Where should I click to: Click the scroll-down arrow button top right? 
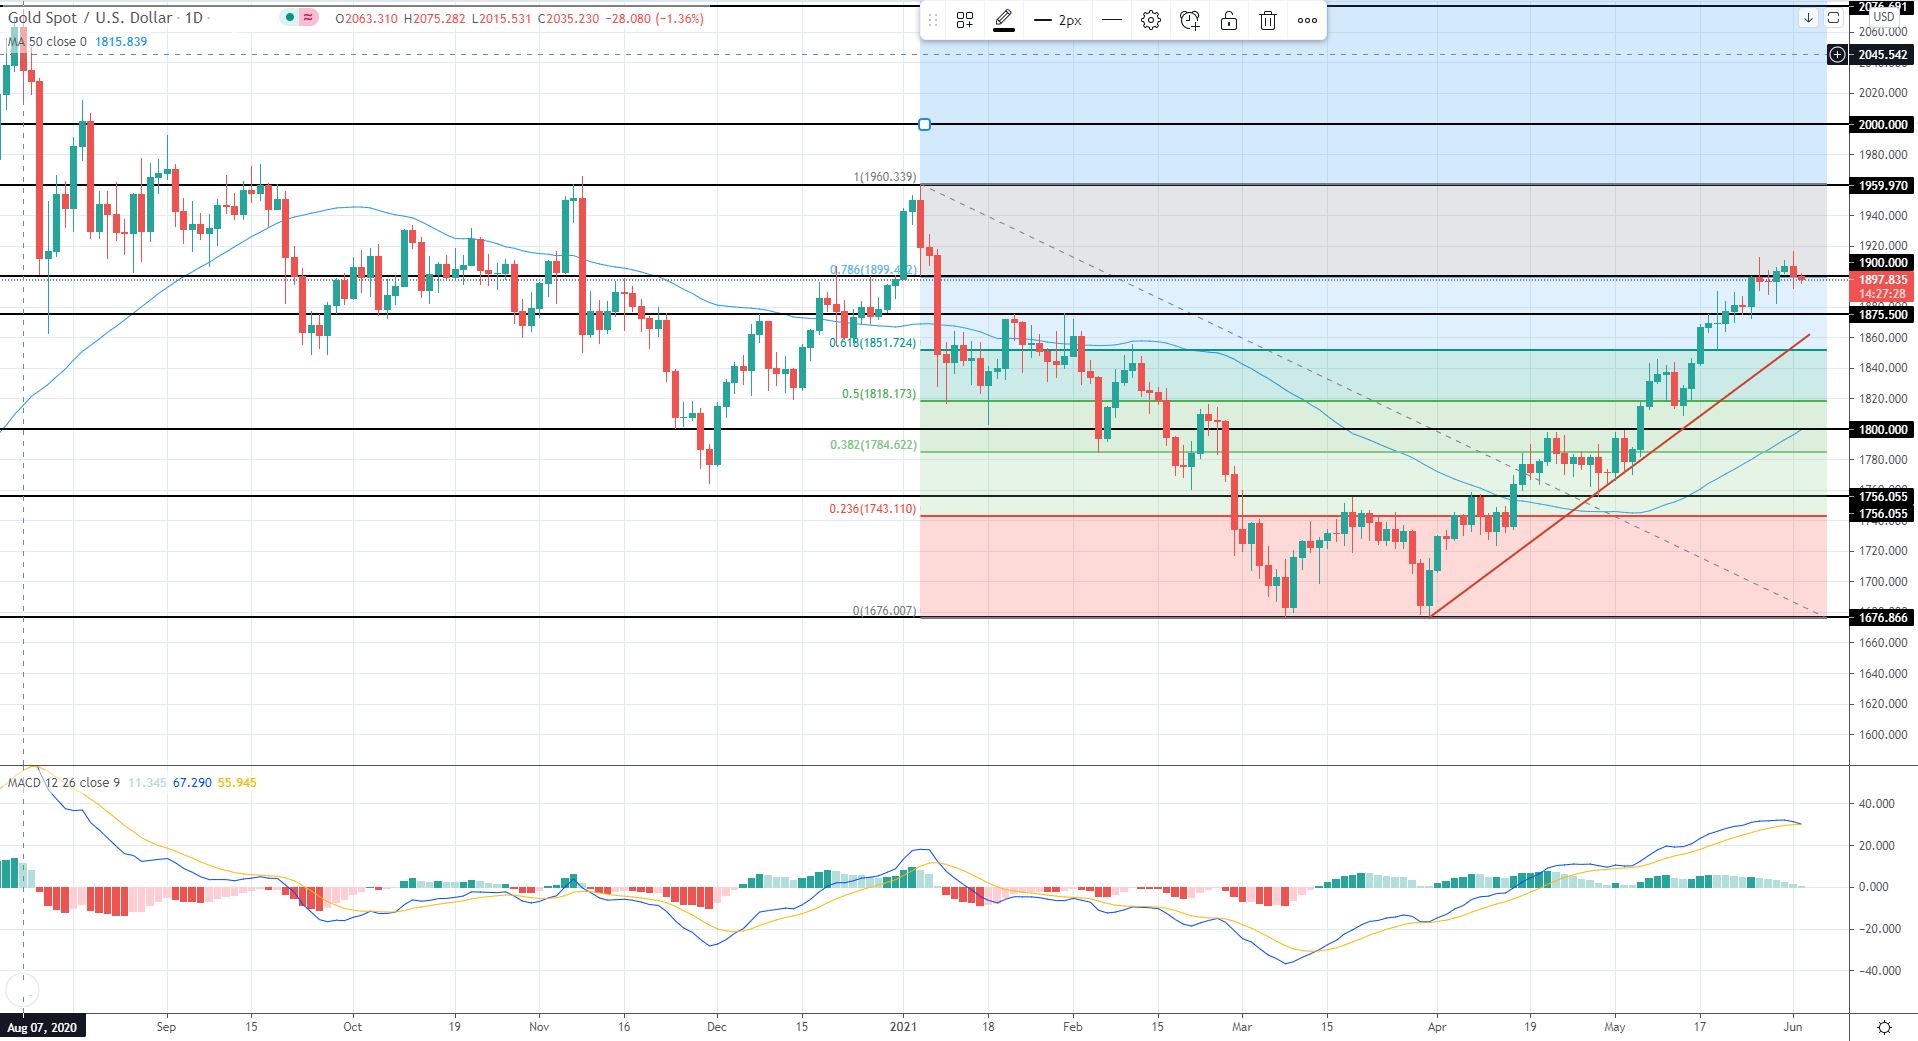1808,18
